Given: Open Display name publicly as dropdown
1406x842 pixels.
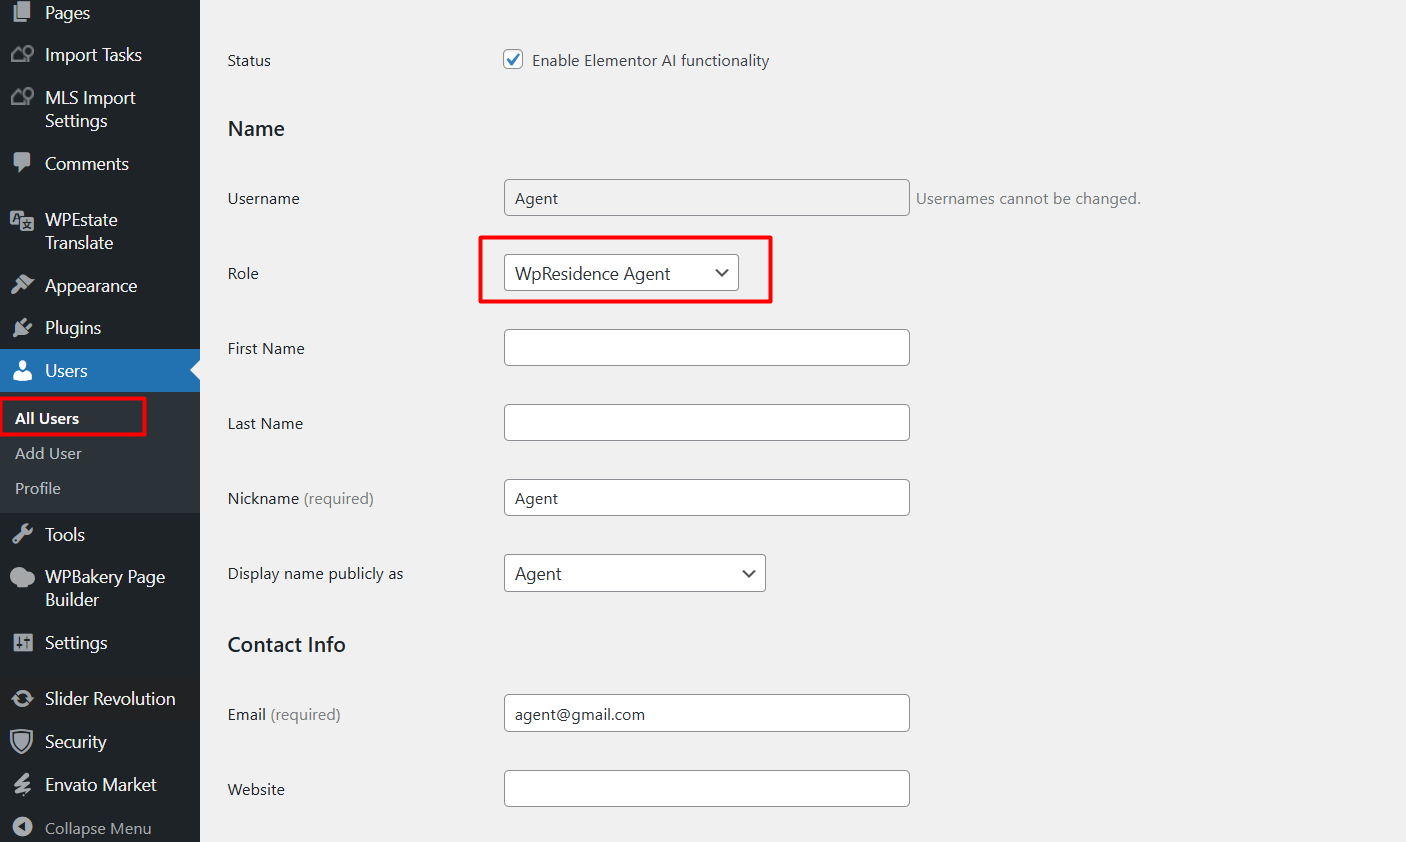Looking at the screenshot, I should click(634, 573).
